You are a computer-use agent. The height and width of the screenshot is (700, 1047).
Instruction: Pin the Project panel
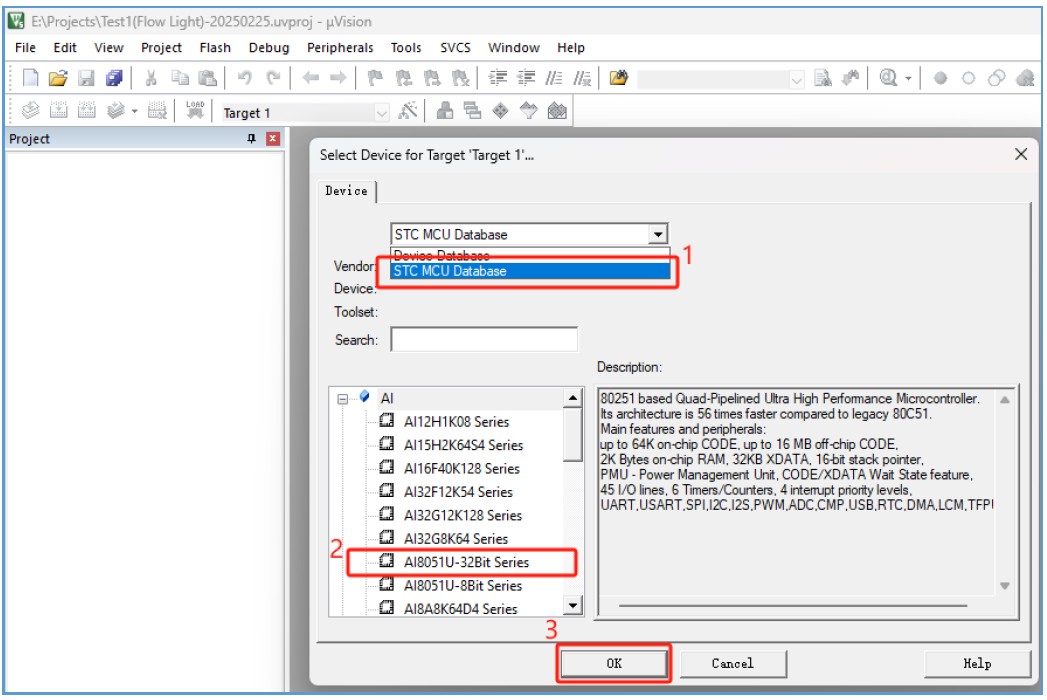(251, 138)
